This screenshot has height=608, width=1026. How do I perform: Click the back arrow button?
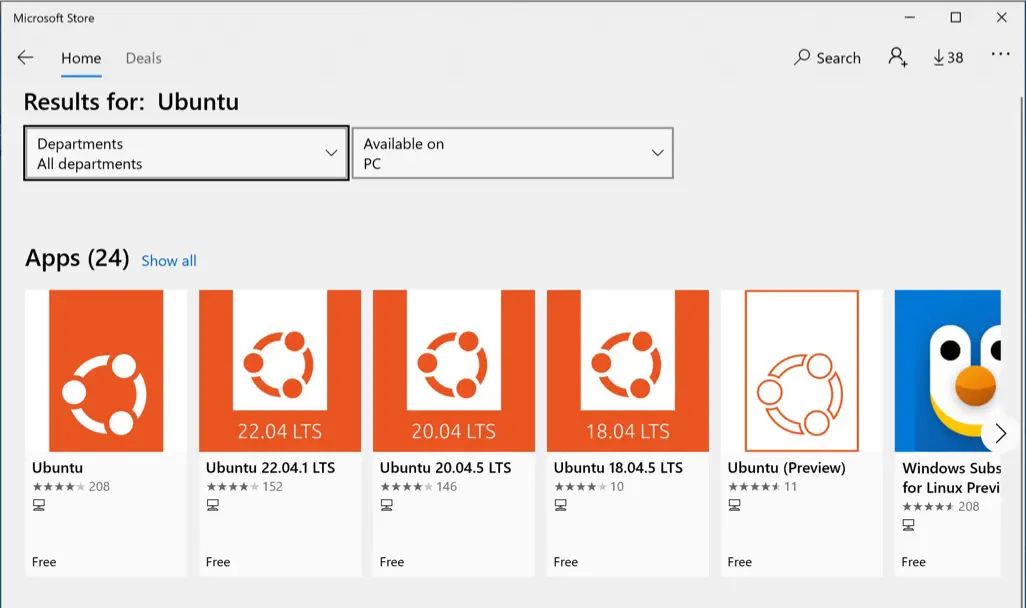click(x=25, y=58)
